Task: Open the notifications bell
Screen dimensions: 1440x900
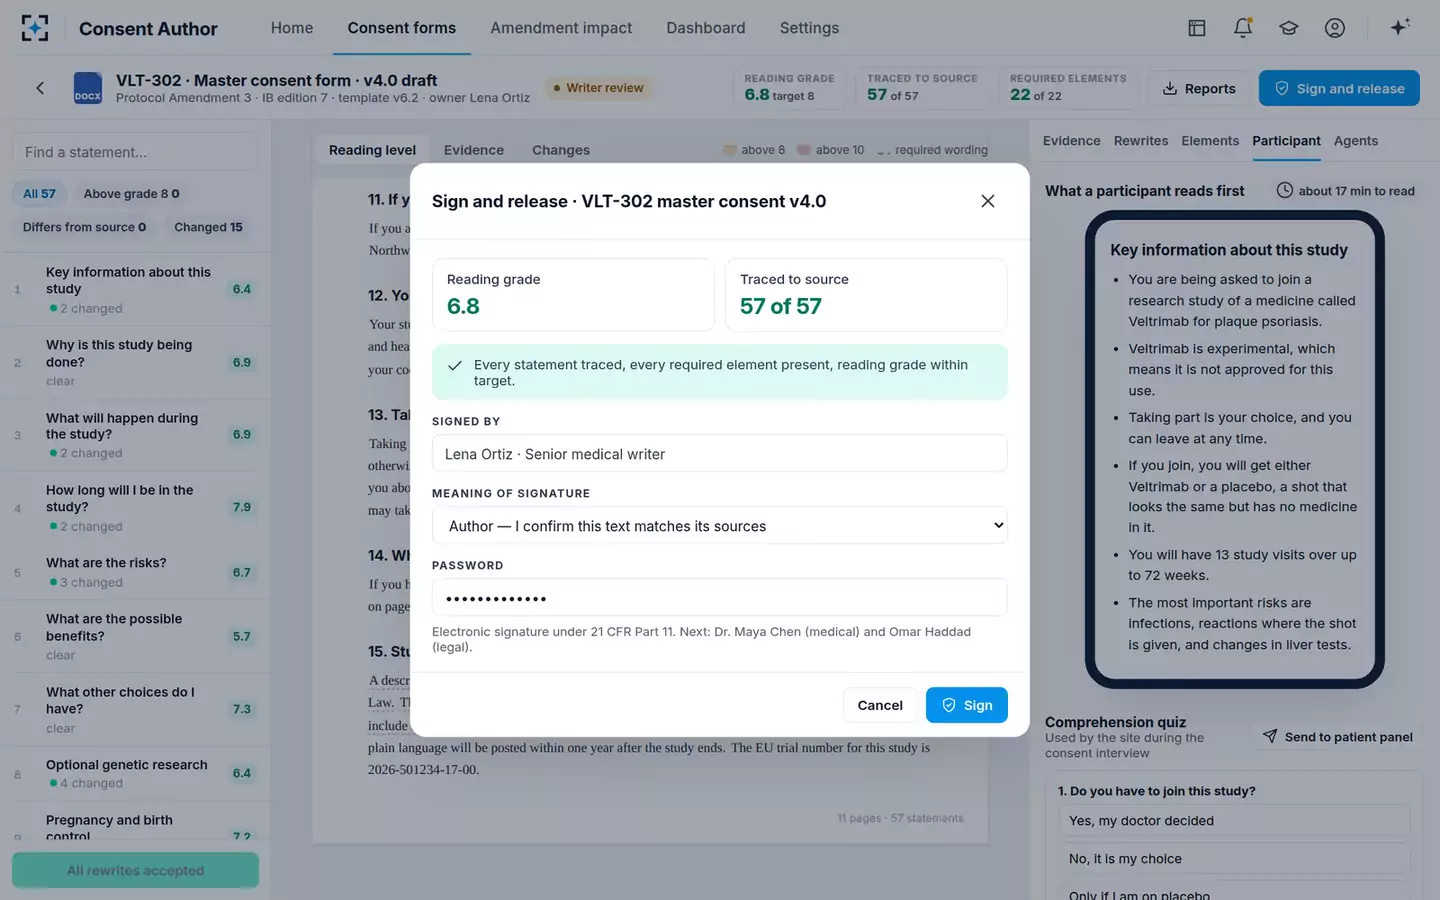Action: click(x=1243, y=28)
